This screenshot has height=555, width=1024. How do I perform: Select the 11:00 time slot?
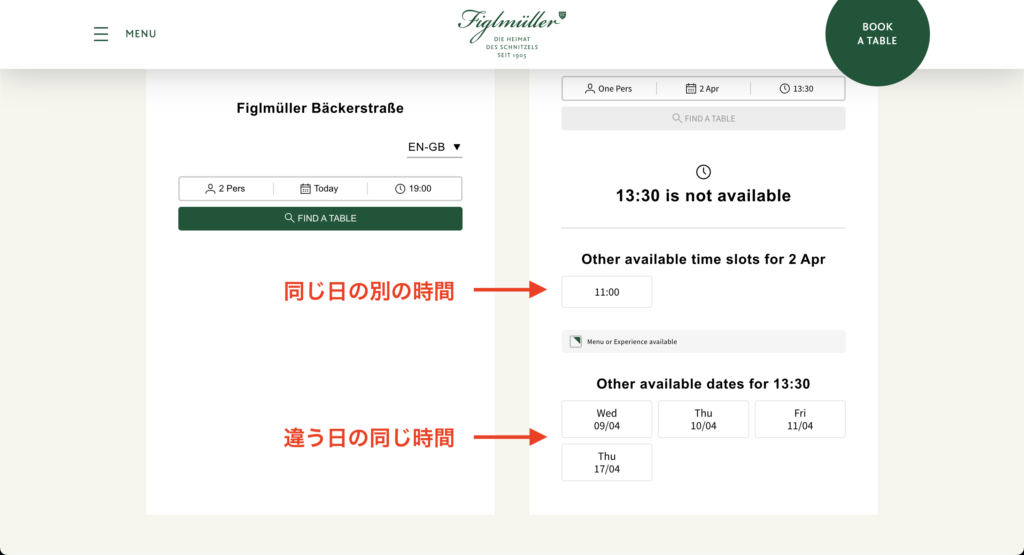[x=607, y=292]
